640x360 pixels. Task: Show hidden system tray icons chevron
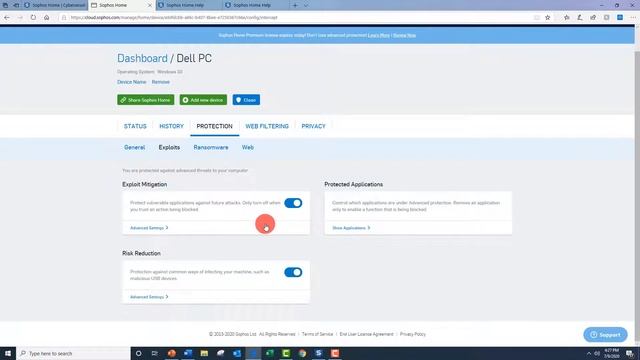tap(589, 353)
